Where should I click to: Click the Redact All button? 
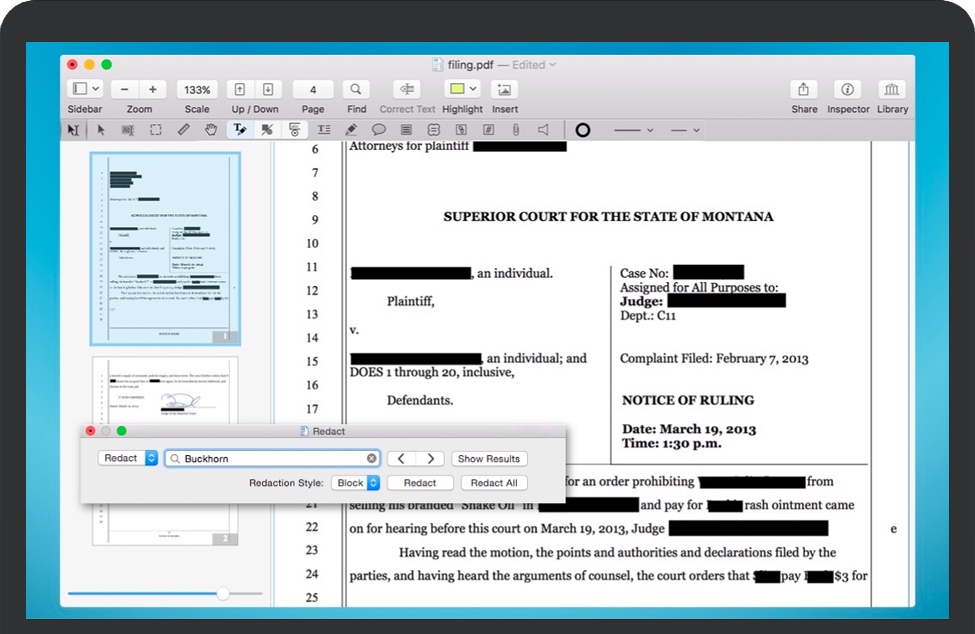[x=494, y=483]
